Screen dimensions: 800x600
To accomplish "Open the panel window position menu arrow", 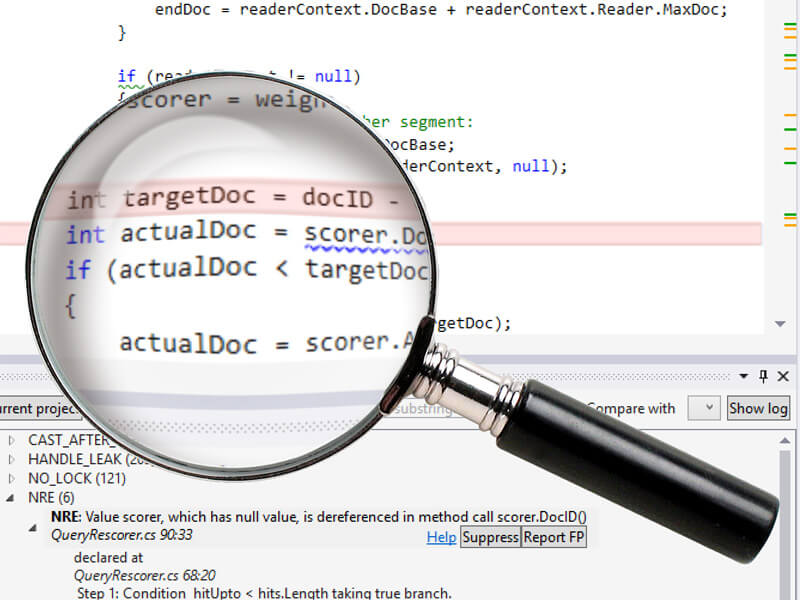I will pos(743,376).
